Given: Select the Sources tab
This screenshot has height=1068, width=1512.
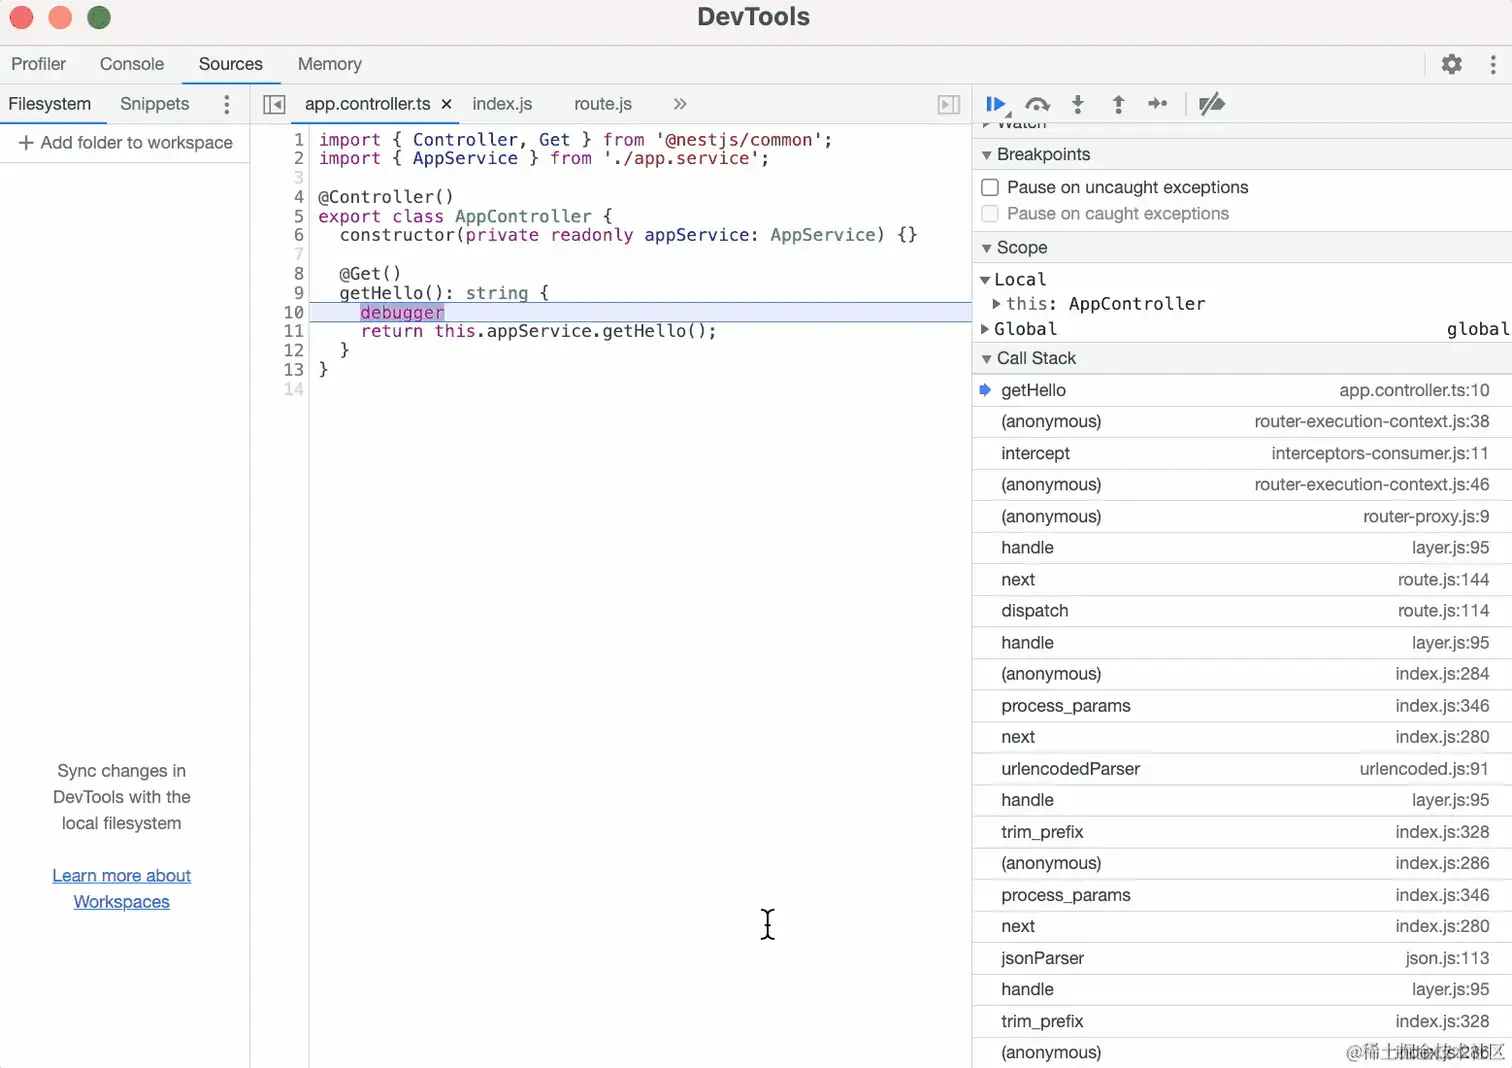Looking at the screenshot, I should (231, 64).
